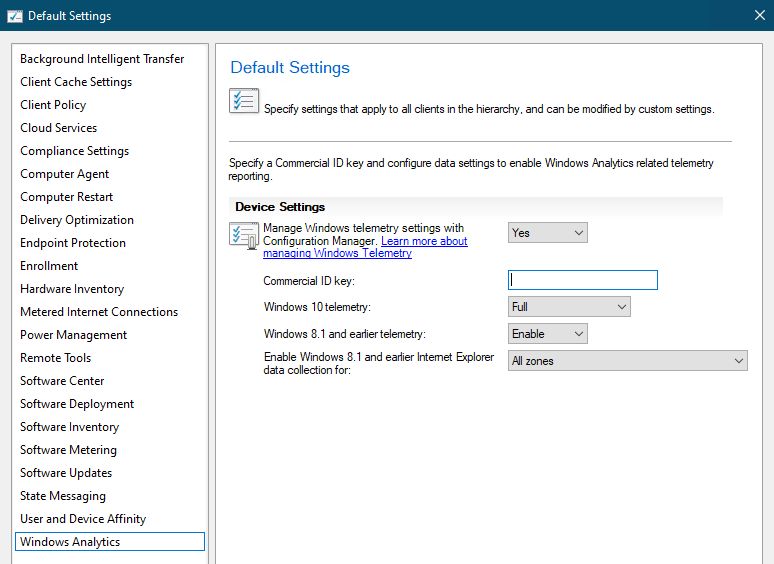Go to Compliance Settings section
Screen dimensions: 774x564
coord(75,151)
